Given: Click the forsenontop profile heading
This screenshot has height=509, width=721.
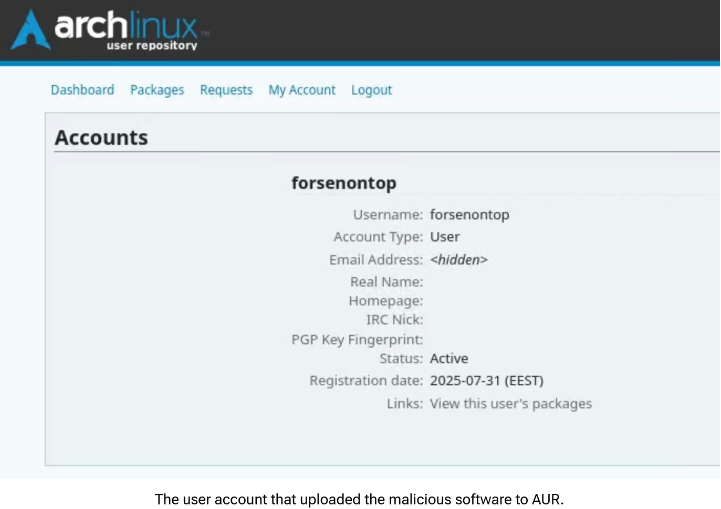Looking at the screenshot, I should point(344,183).
